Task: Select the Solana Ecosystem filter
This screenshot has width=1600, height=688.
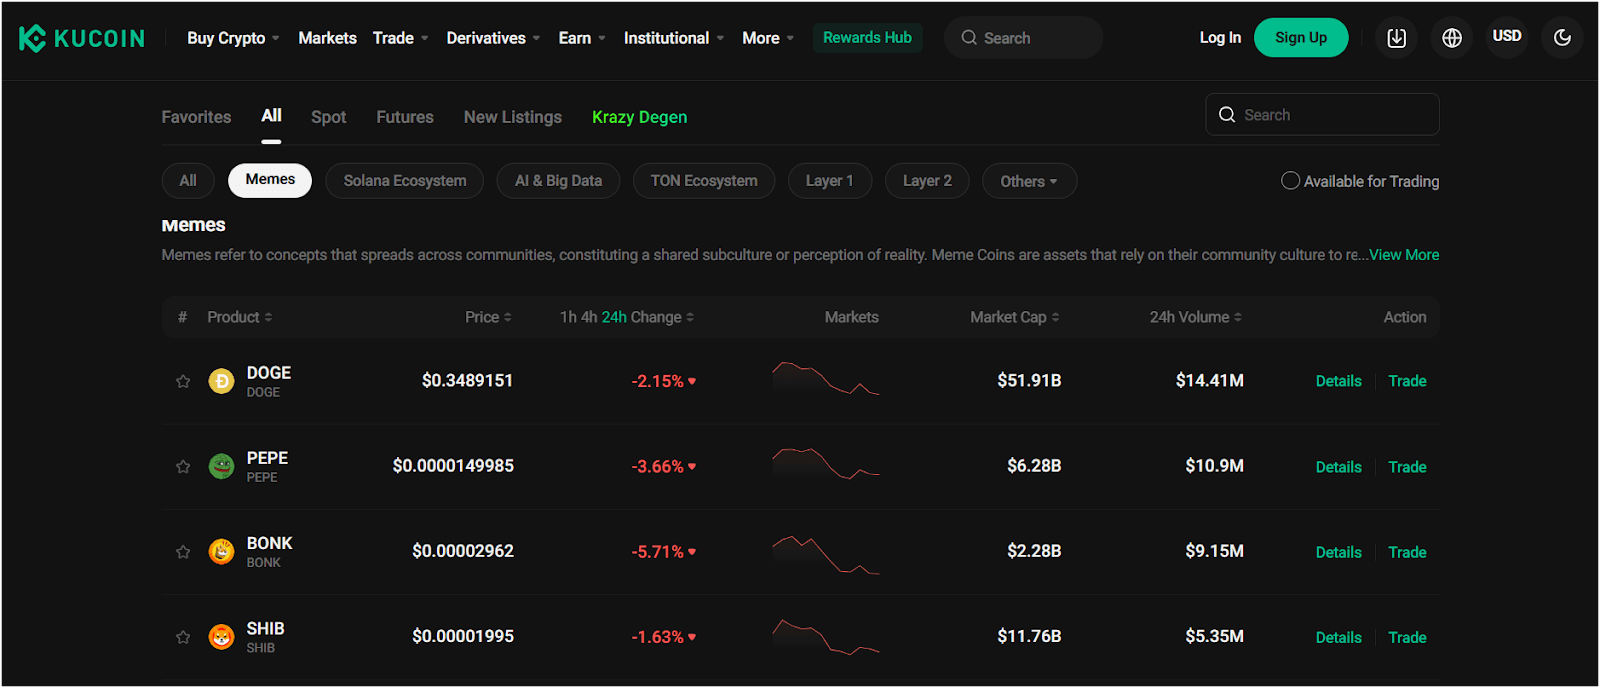Action: coord(405,181)
